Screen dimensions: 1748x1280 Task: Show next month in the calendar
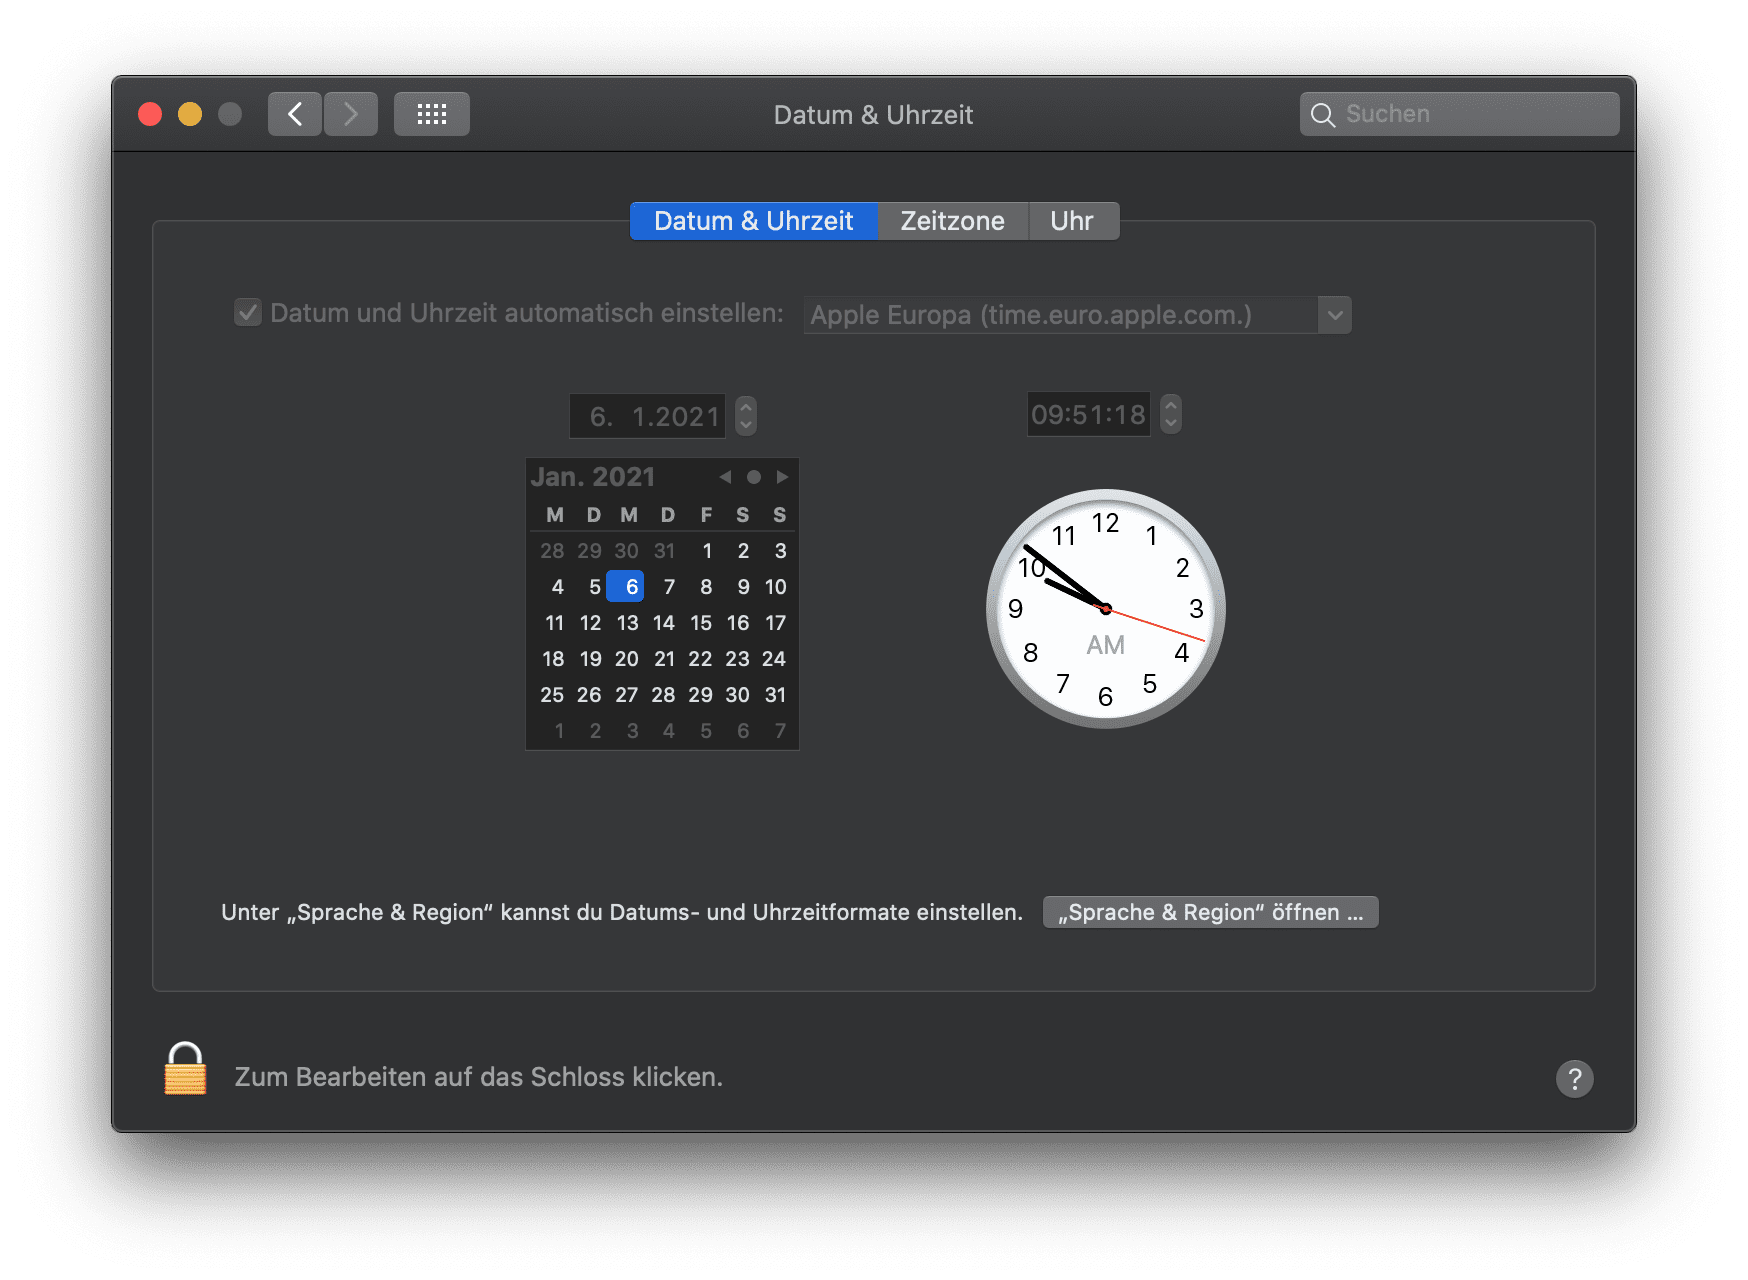(782, 477)
